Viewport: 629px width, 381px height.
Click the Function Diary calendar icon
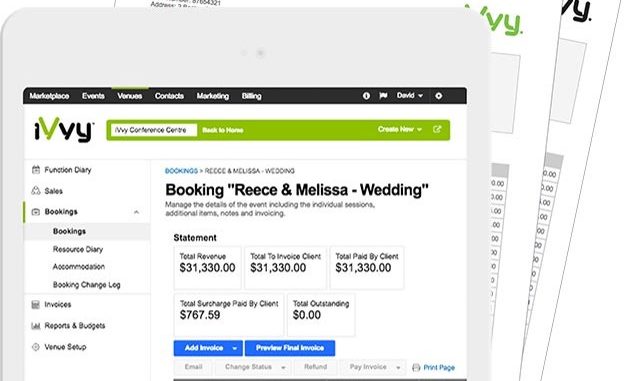(36, 170)
